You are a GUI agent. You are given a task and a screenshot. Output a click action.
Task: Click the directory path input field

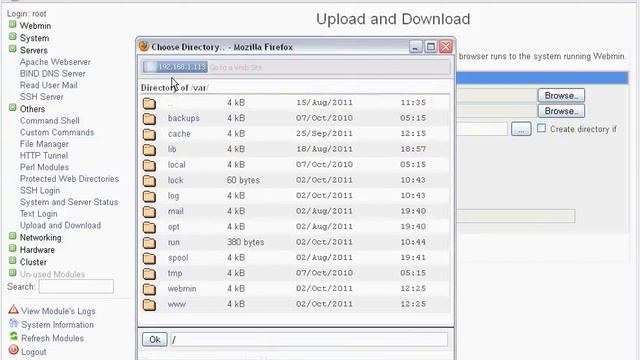point(309,340)
